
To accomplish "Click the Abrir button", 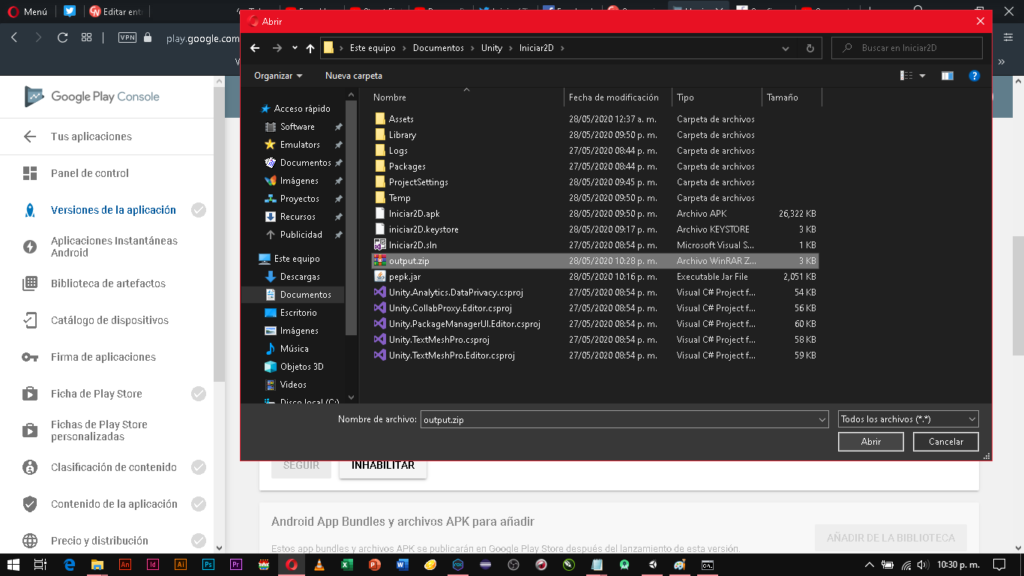I will (x=871, y=441).
